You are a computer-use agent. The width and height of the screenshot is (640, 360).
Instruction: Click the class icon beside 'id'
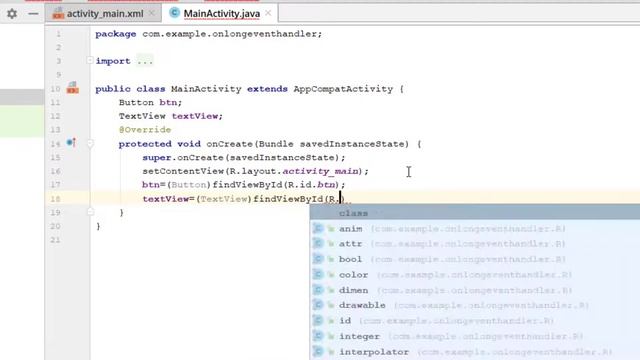318,321
